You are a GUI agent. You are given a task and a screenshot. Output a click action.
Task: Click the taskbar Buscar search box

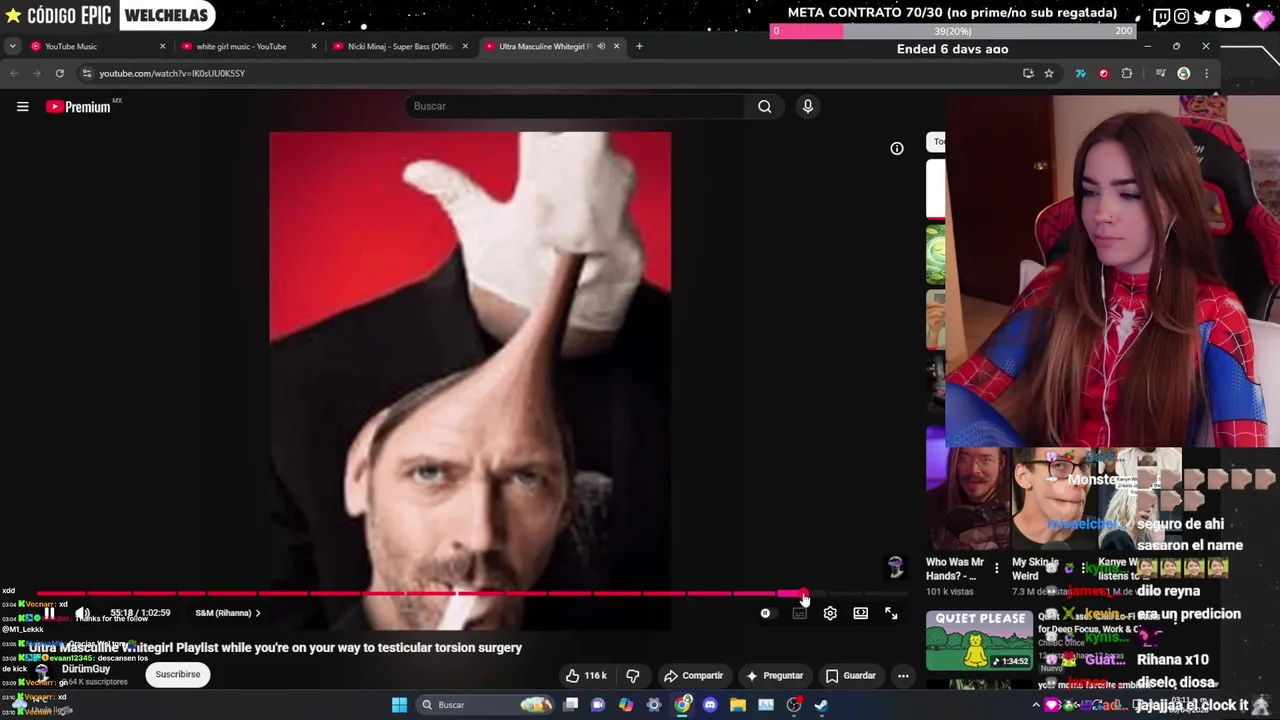pyautogui.click(x=487, y=705)
